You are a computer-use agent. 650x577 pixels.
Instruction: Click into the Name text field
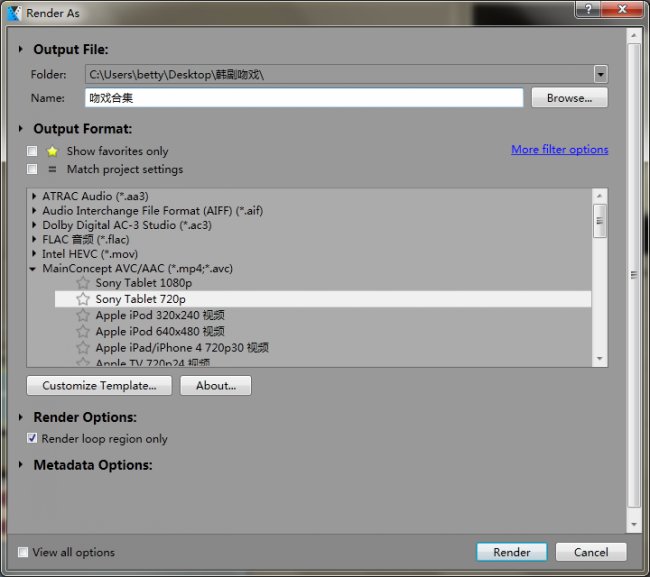click(305, 98)
